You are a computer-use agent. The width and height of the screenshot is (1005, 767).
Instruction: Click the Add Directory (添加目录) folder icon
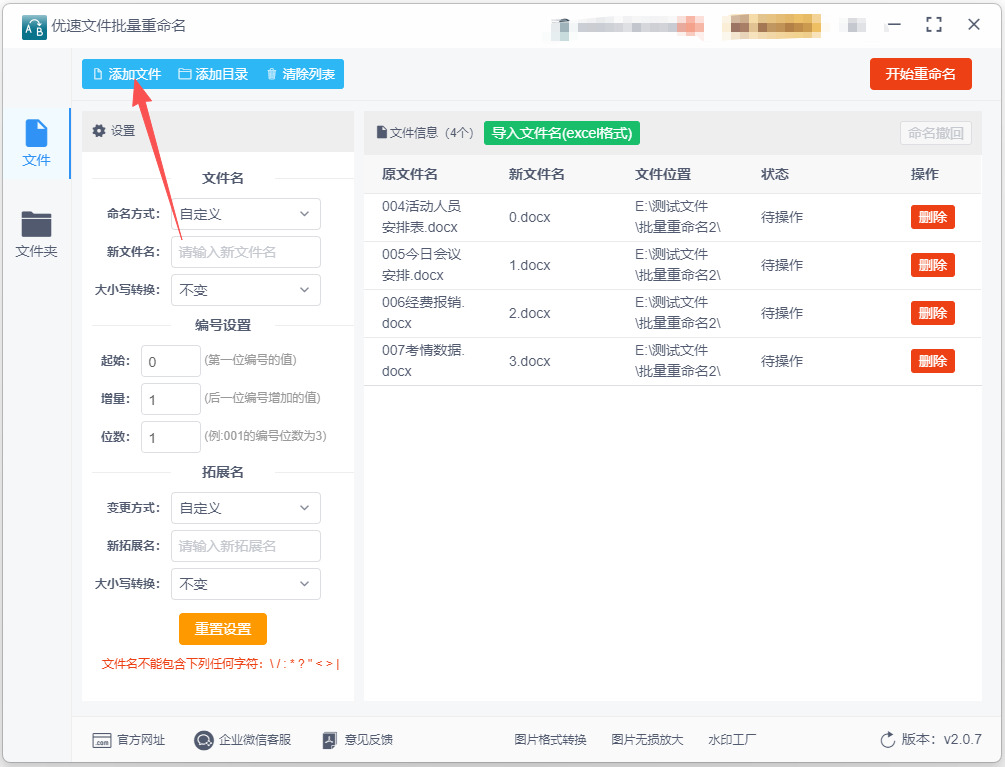184,74
